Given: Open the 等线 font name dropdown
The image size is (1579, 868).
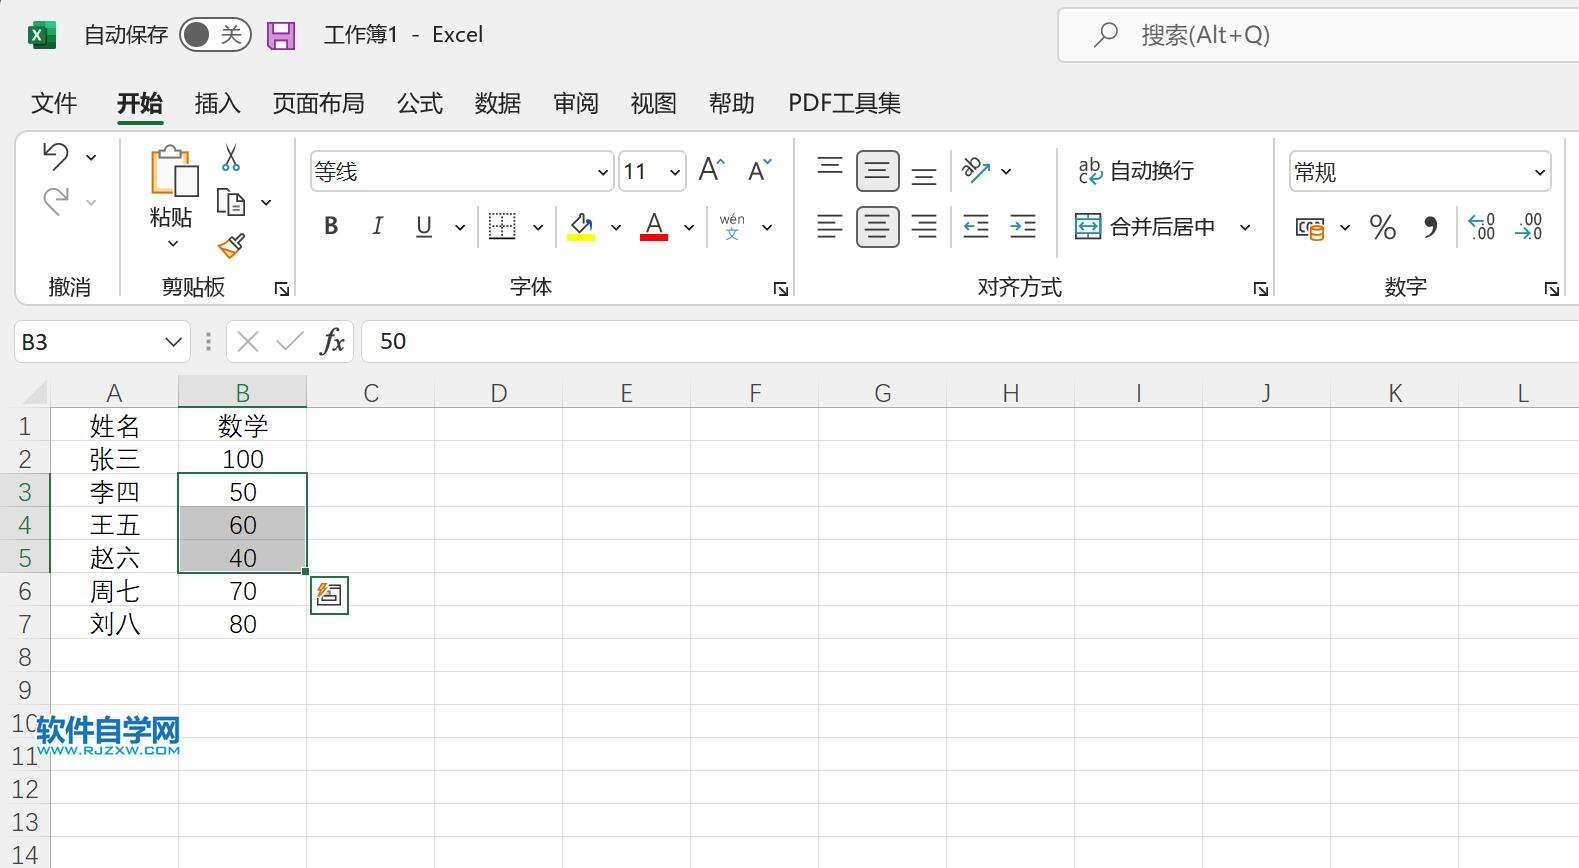Looking at the screenshot, I should [x=602, y=173].
